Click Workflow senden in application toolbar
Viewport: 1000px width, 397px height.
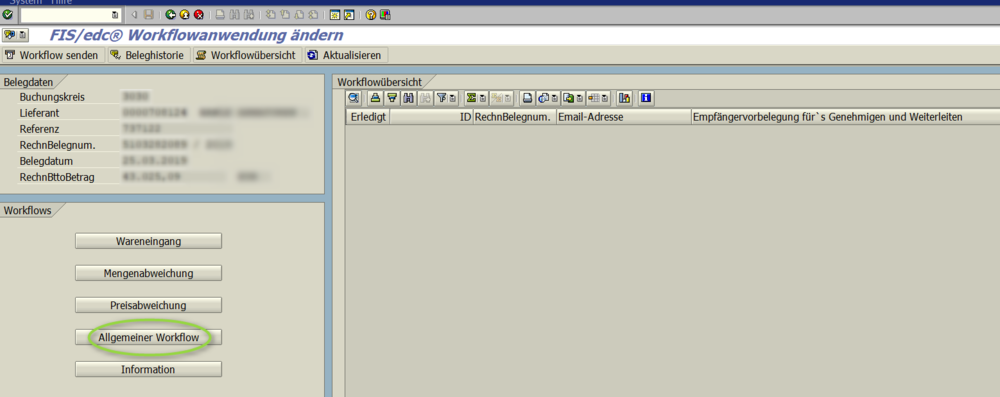pos(53,56)
